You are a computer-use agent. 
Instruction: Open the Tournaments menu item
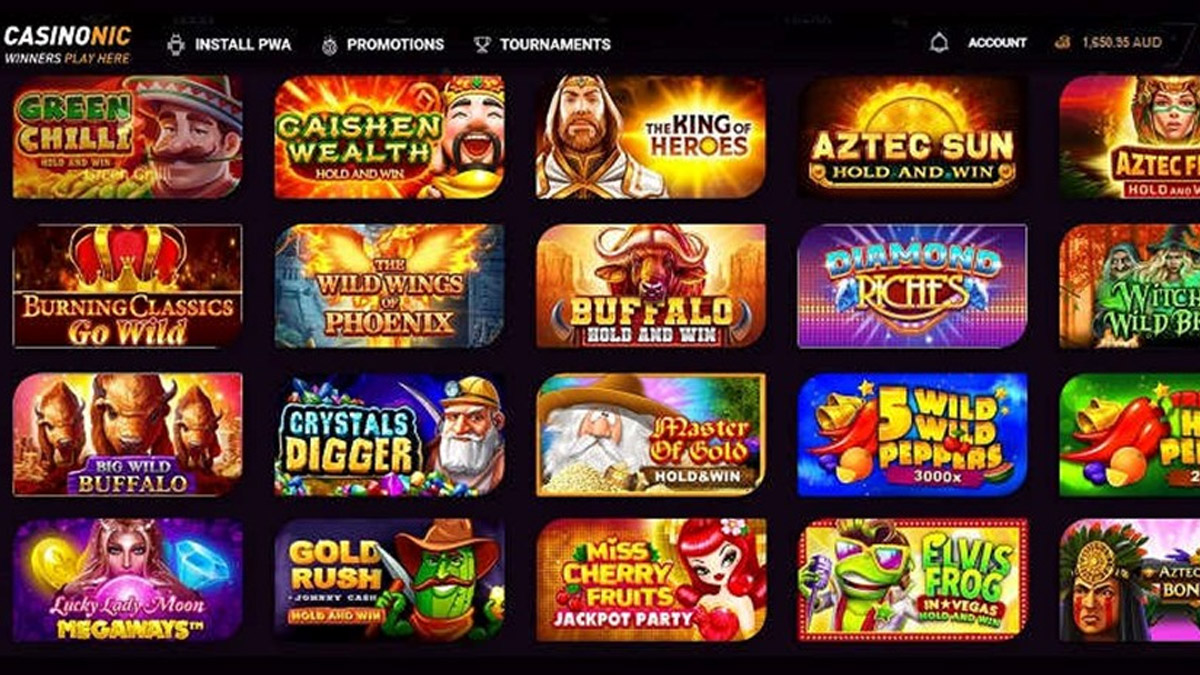(x=555, y=44)
